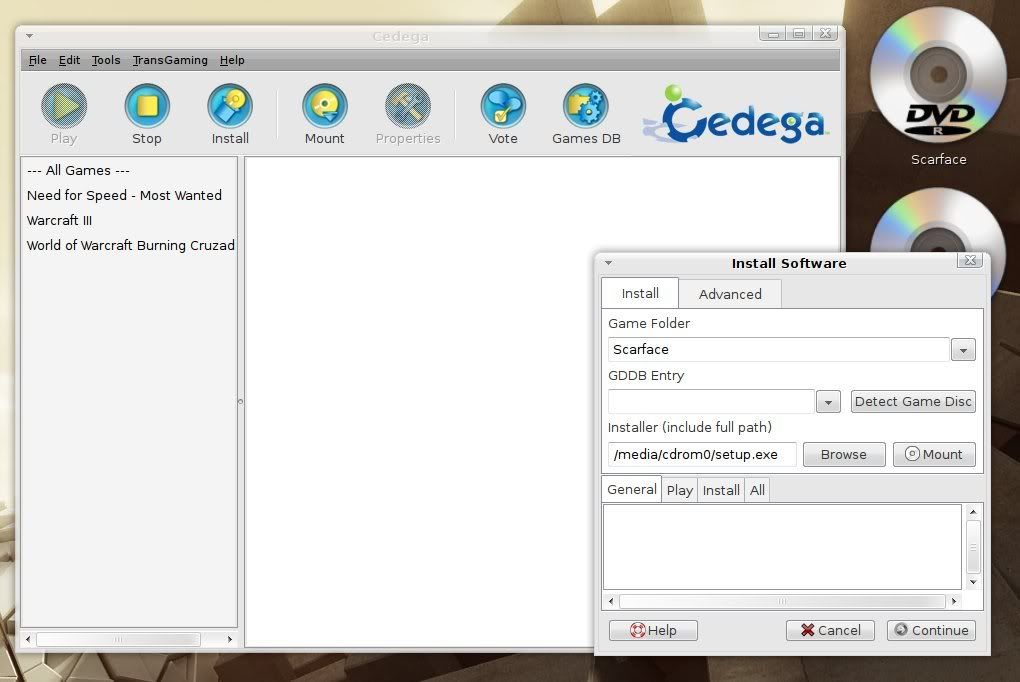Click the log vertical scrollbar up arrow
The image size is (1020, 682).
click(x=973, y=512)
